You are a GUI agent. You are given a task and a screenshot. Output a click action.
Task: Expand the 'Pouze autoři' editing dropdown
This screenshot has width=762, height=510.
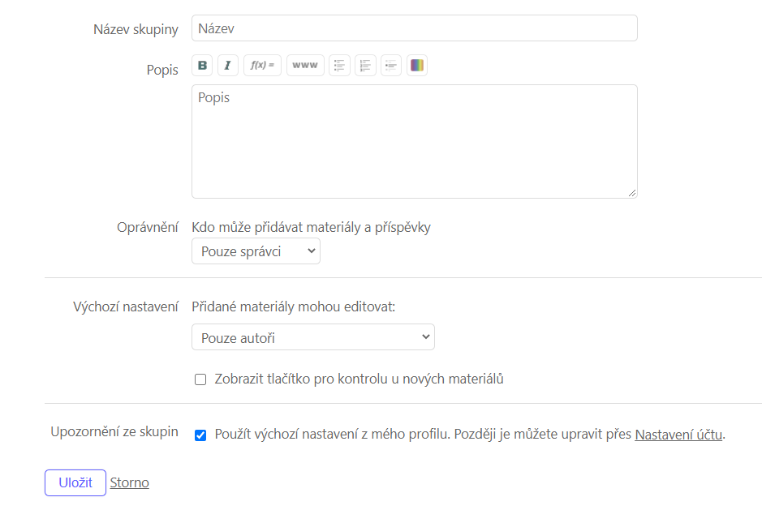(x=313, y=337)
